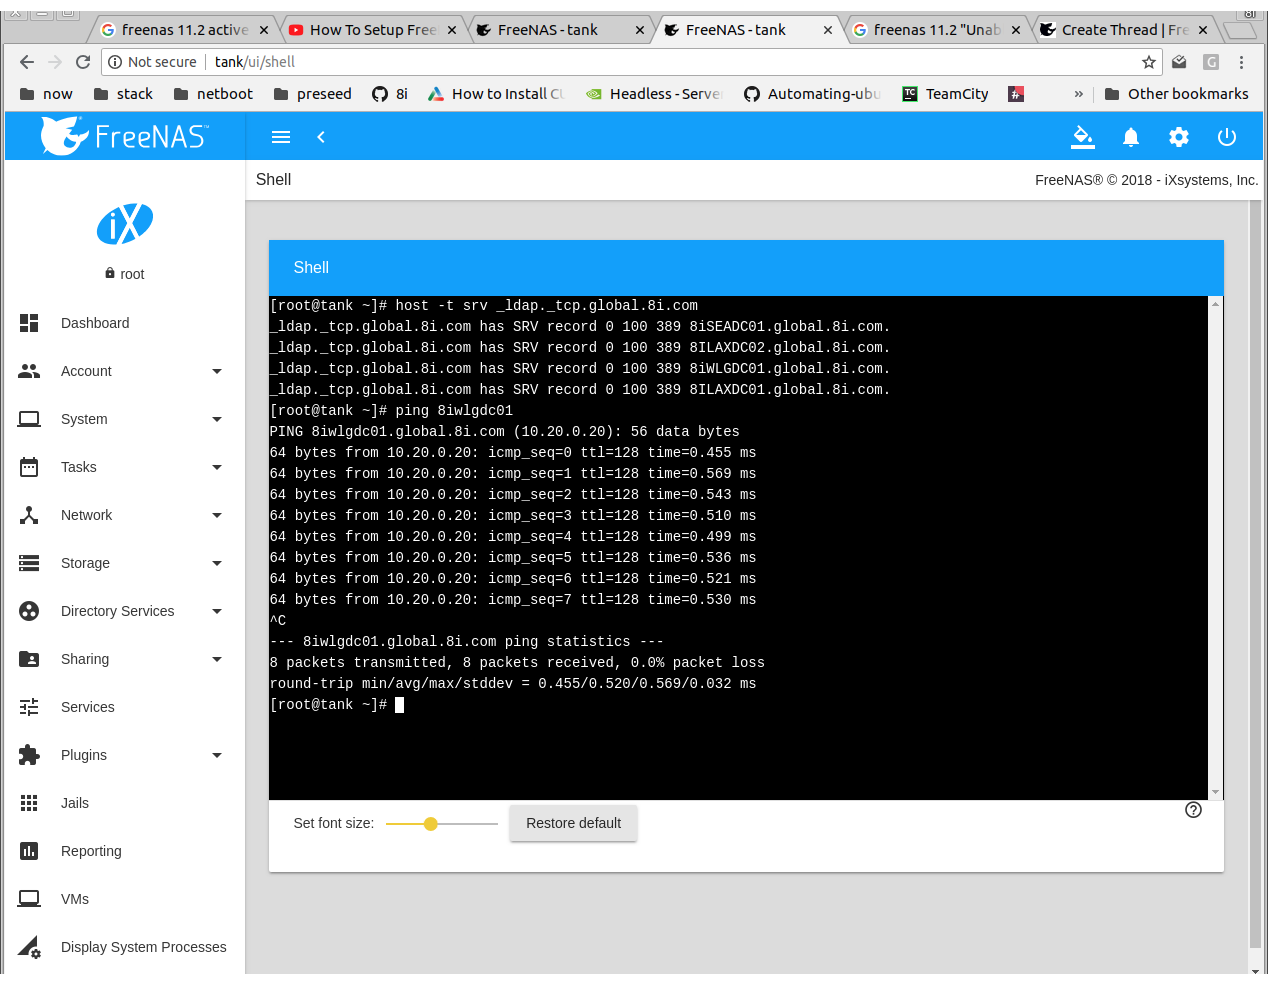Open the settings gear in header
1268x985 pixels.
[x=1179, y=137]
